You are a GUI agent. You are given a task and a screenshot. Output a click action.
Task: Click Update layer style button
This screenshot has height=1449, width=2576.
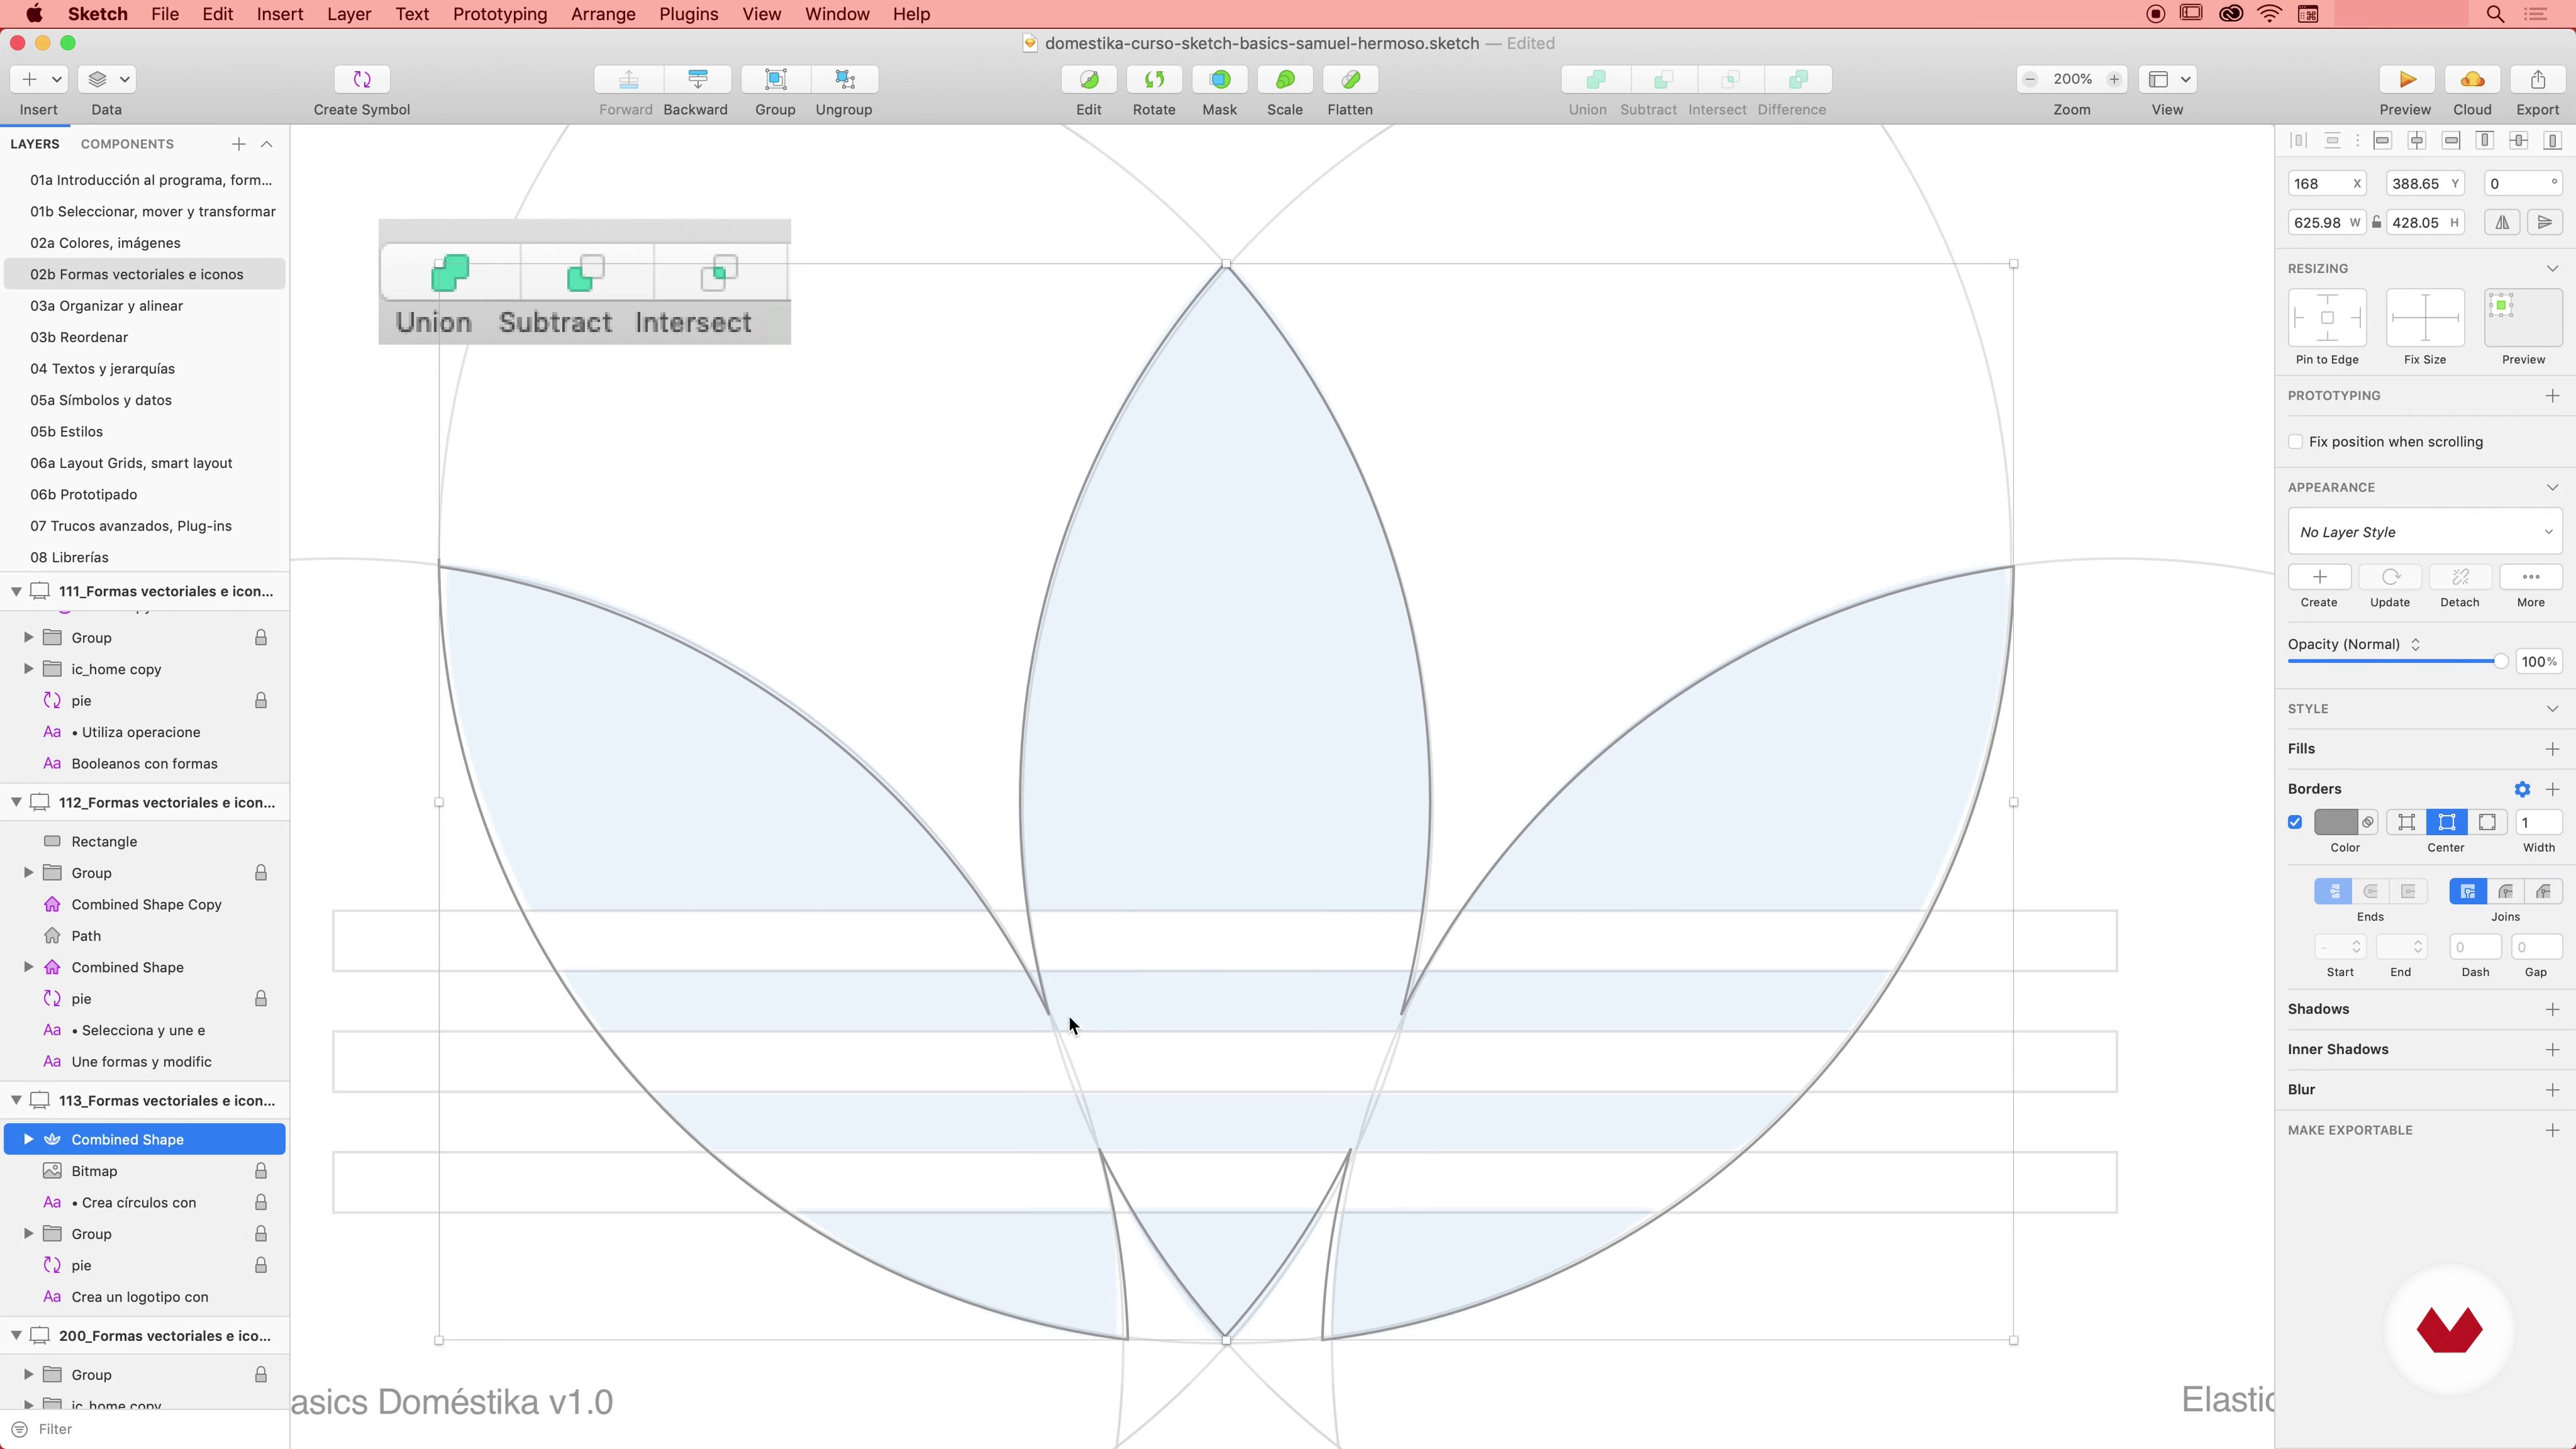click(2390, 577)
